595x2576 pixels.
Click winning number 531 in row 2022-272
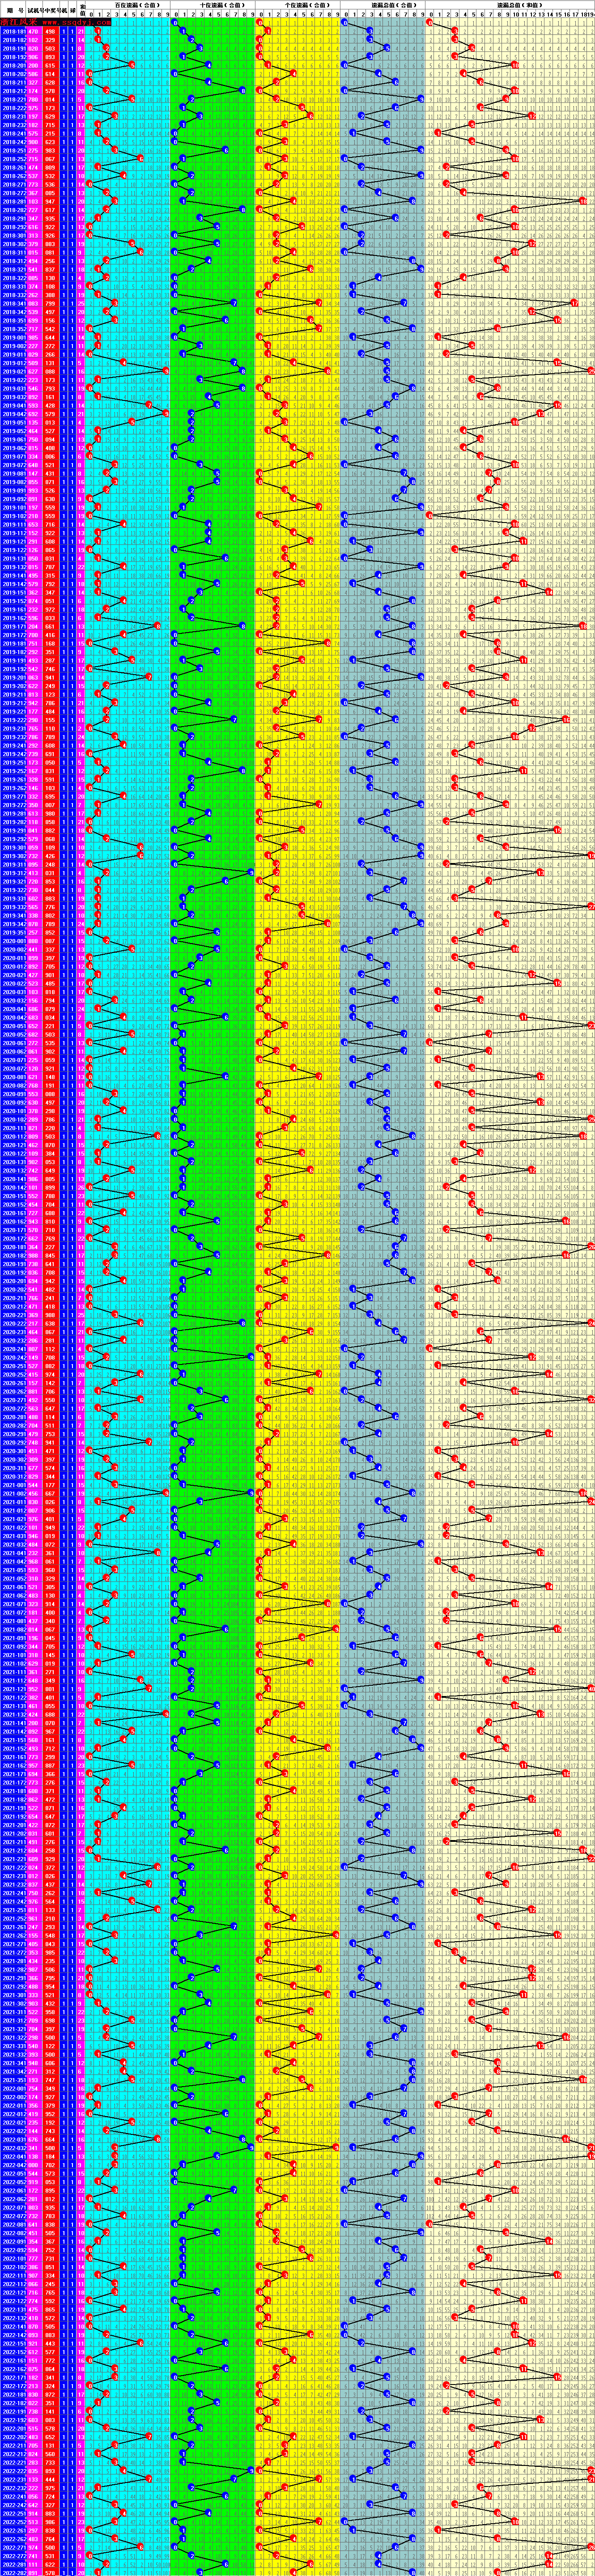(x=50, y=2556)
